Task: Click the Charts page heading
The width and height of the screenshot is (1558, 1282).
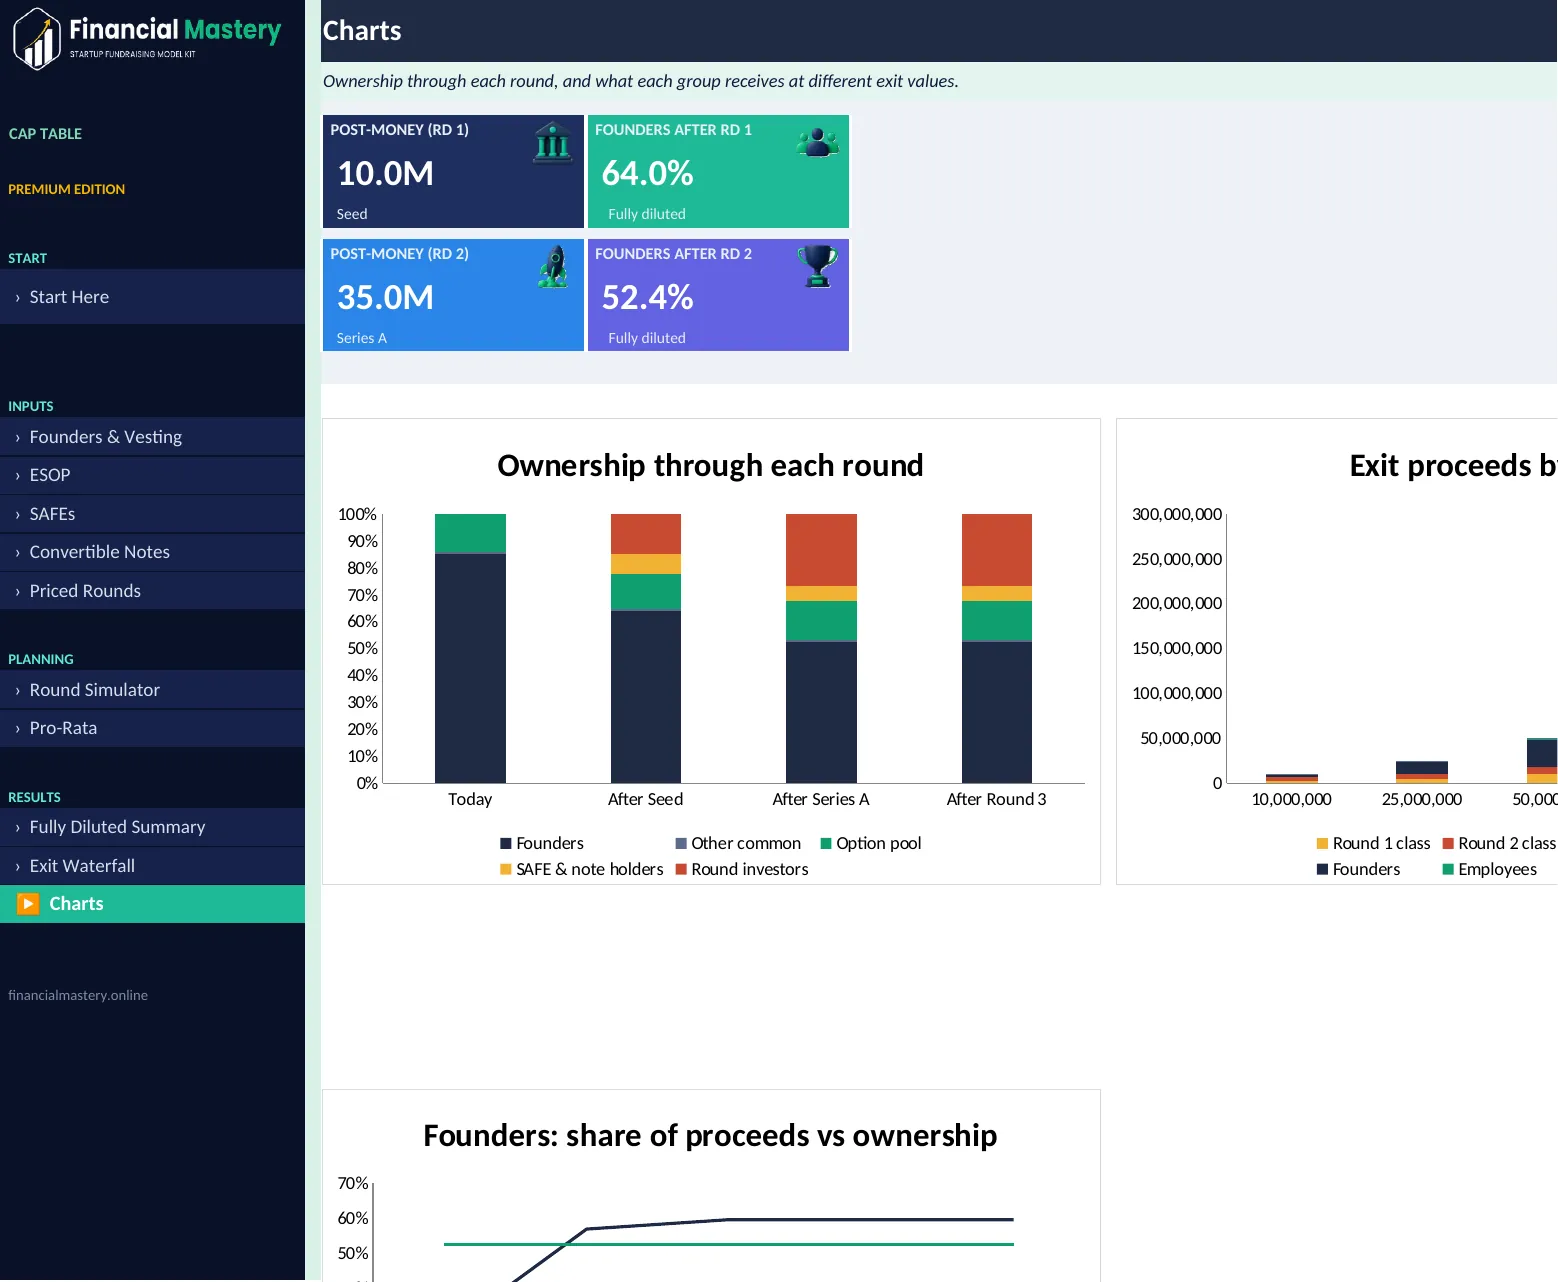Action: pos(362,31)
